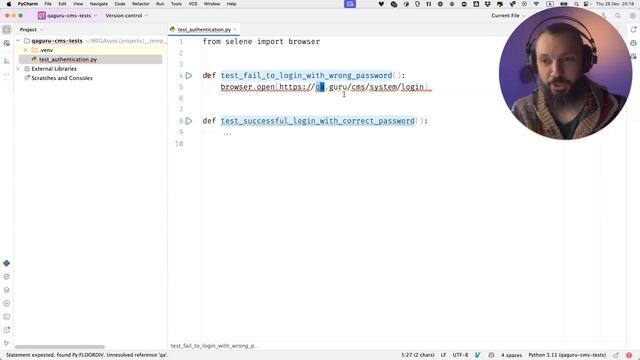Run test_successful_login_with_correct_password via gutter icon
The image size is (640, 360).
pyautogui.click(x=189, y=121)
